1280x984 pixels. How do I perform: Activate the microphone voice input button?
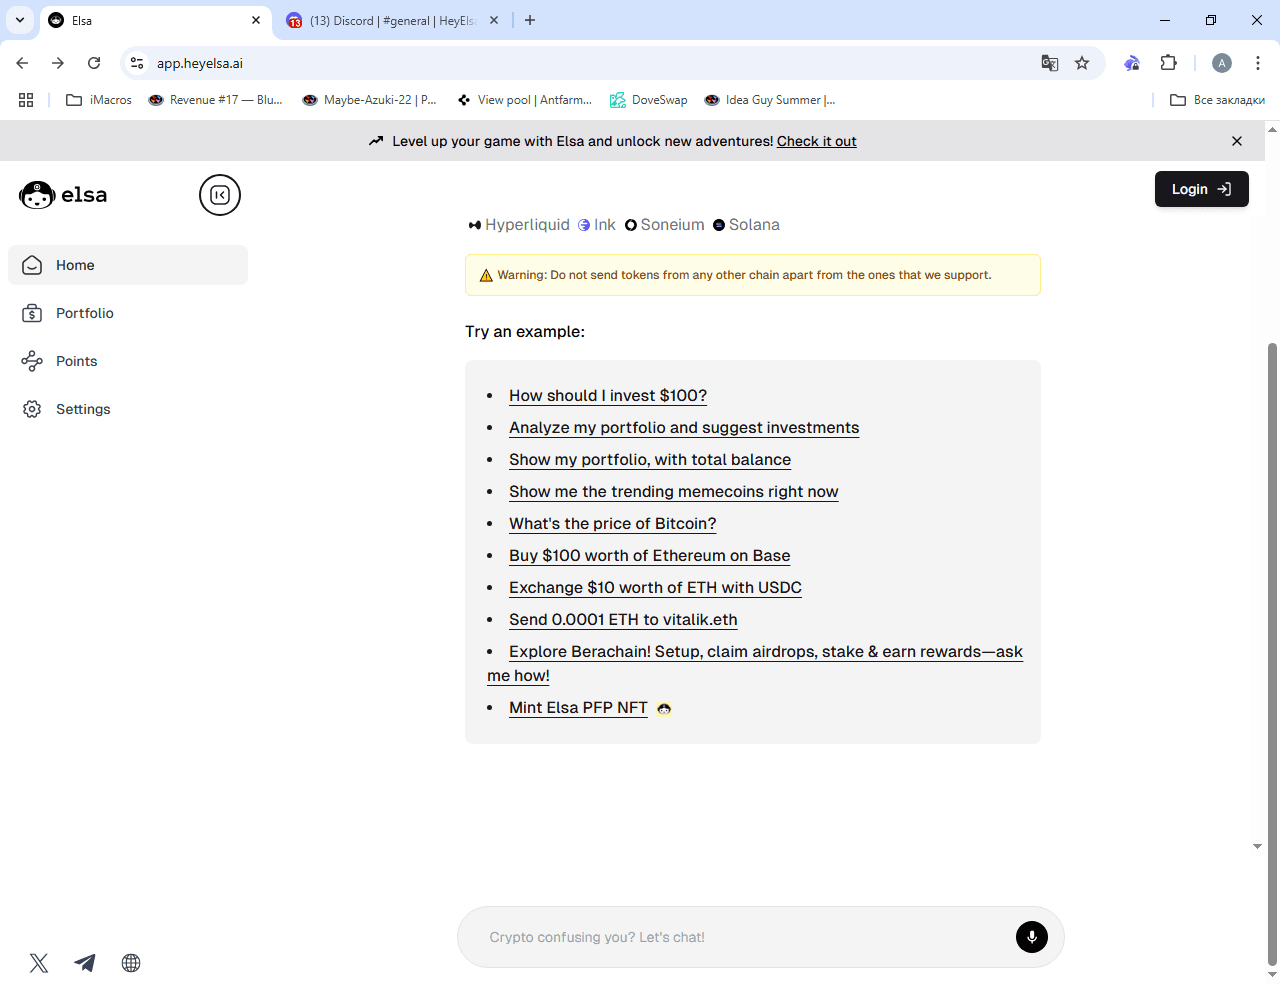pyautogui.click(x=1032, y=937)
